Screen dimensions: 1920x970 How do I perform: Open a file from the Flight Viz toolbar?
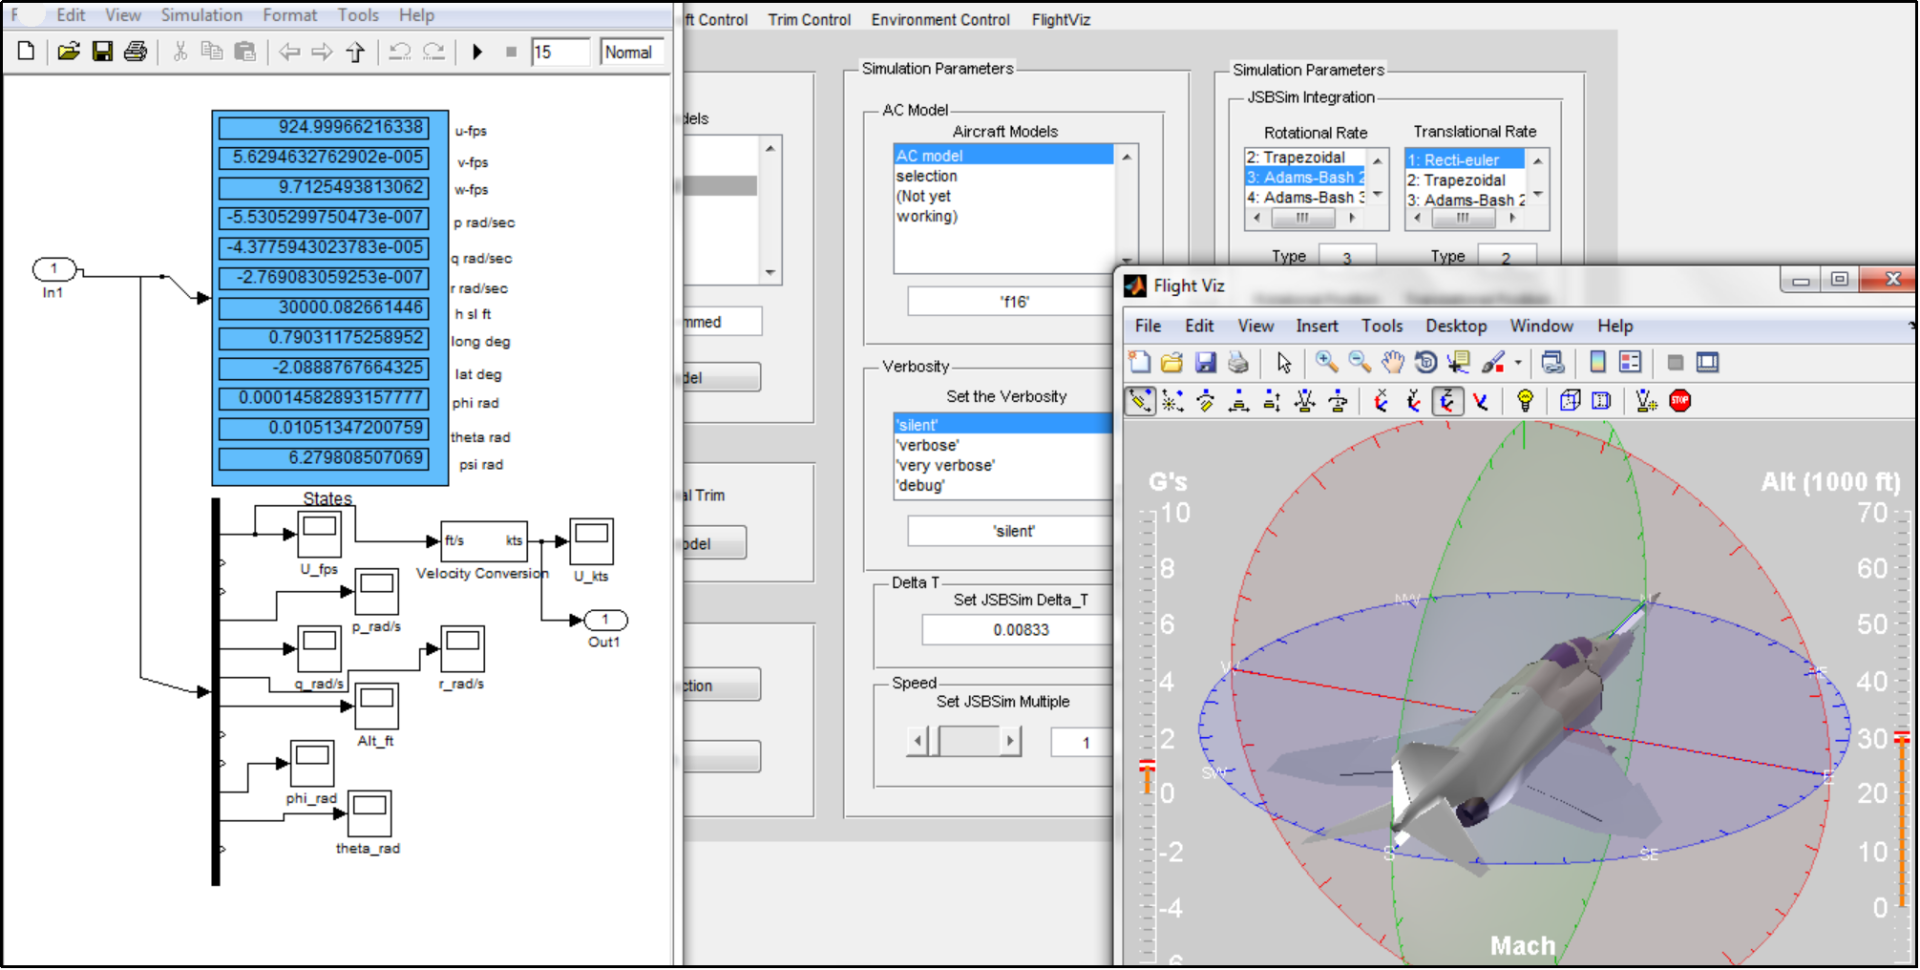point(1172,362)
